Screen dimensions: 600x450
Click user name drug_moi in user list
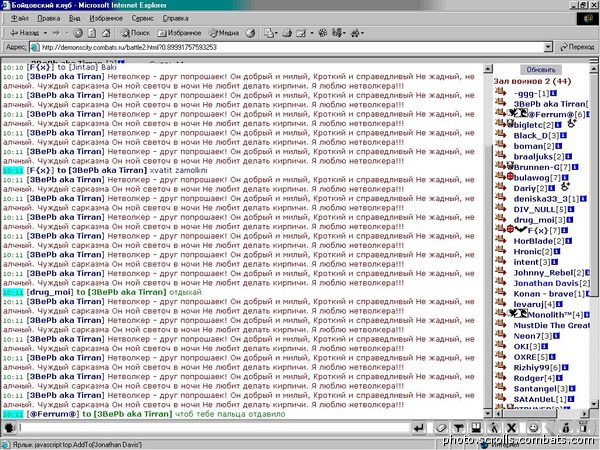tap(534, 220)
